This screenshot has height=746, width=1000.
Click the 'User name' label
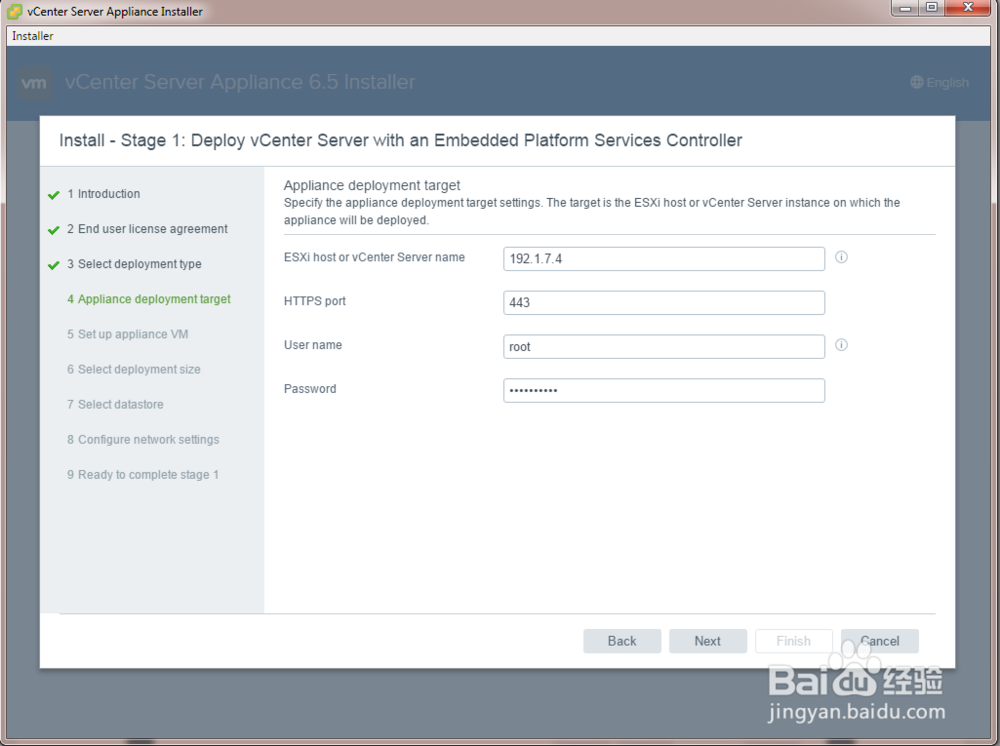[312, 345]
